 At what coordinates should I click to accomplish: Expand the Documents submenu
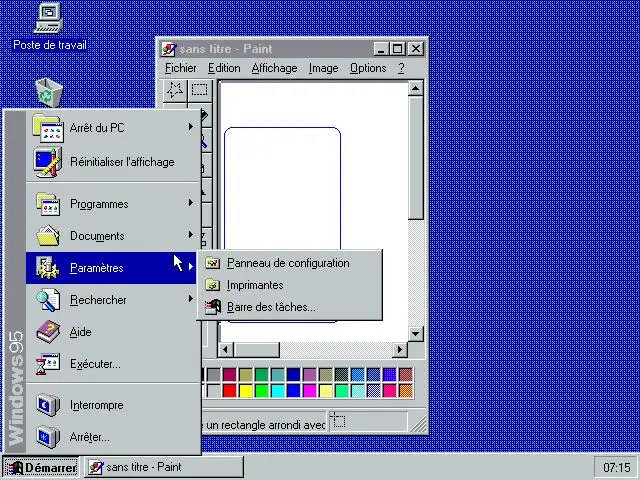113,236
